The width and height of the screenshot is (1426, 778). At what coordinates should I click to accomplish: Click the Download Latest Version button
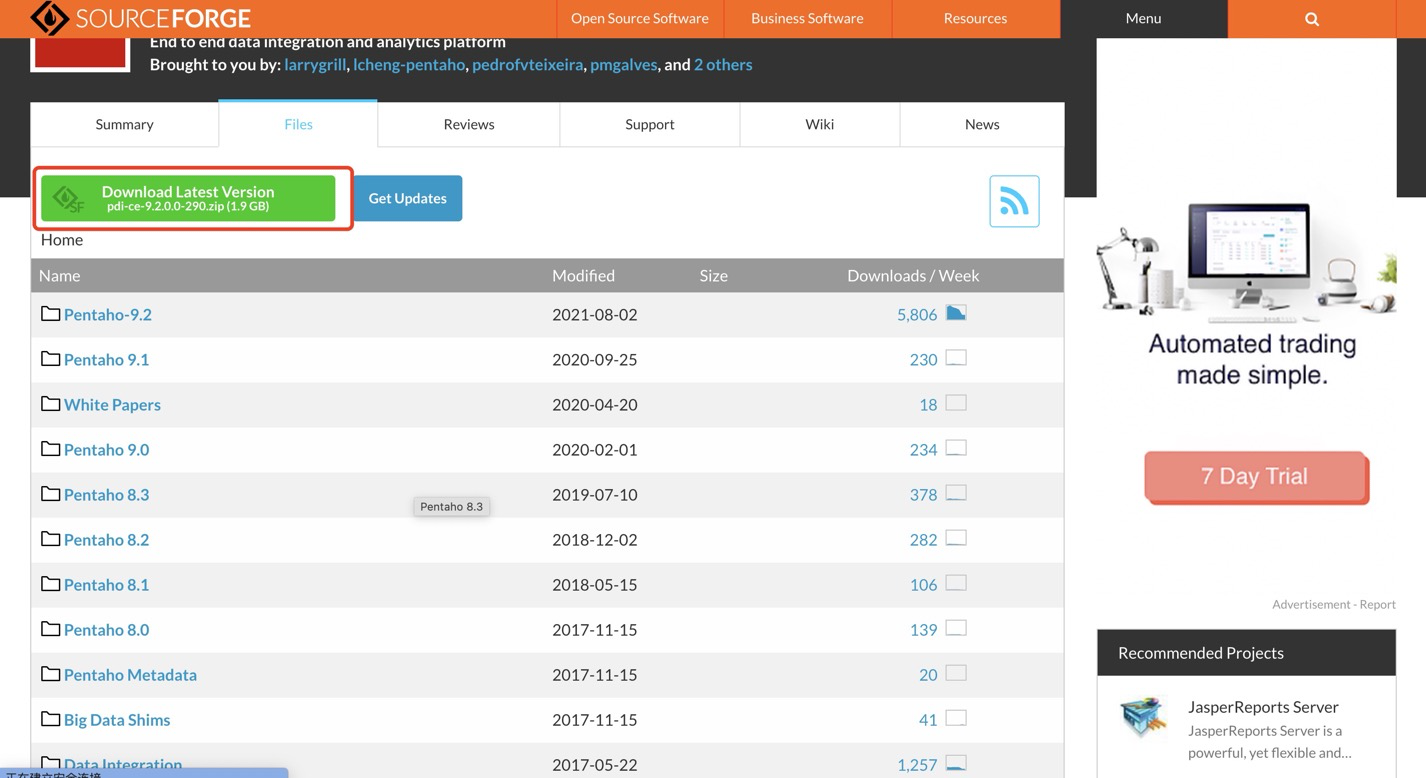click(x=188, y=198)
